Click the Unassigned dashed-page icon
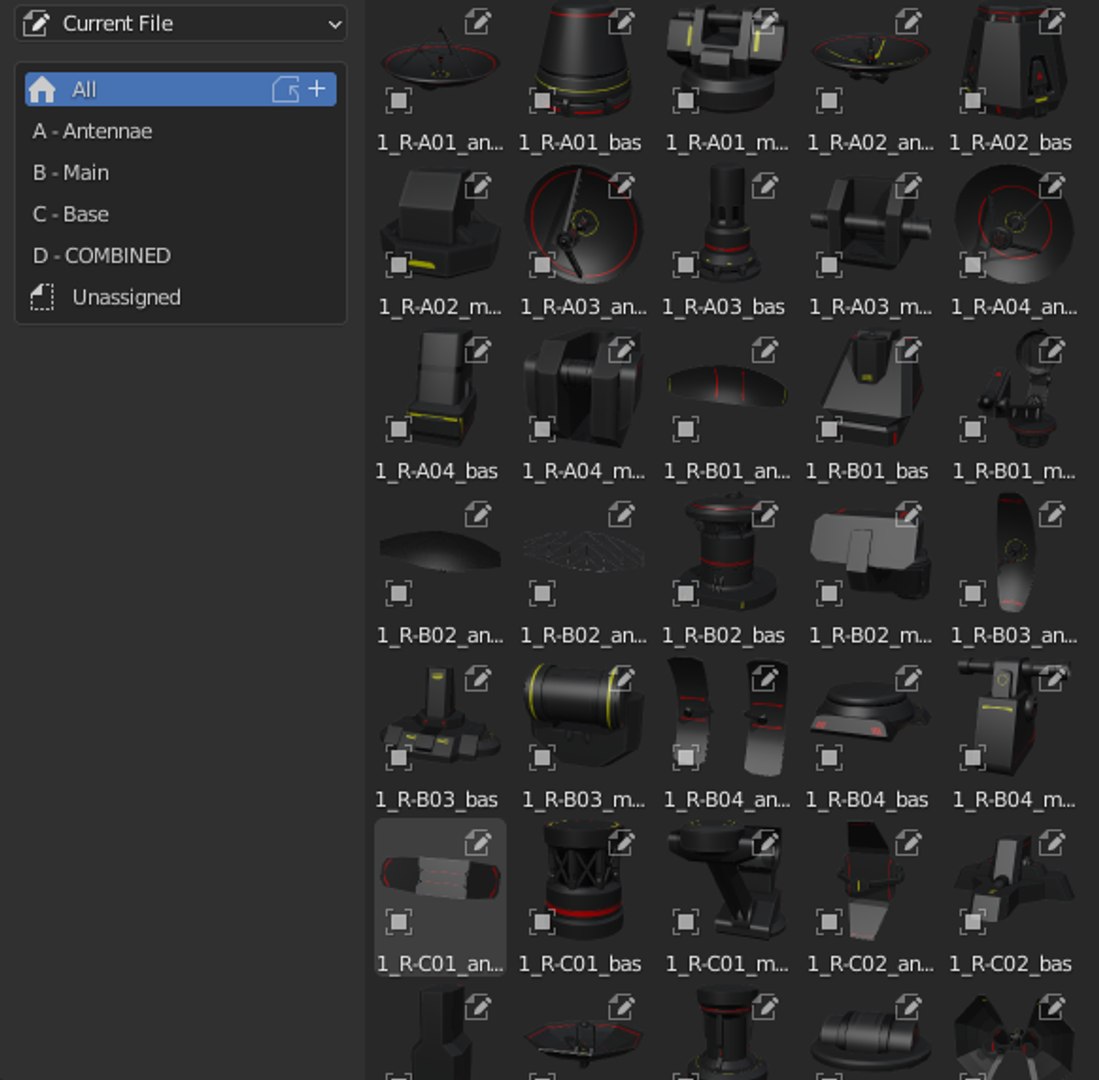 pos(42,297)
